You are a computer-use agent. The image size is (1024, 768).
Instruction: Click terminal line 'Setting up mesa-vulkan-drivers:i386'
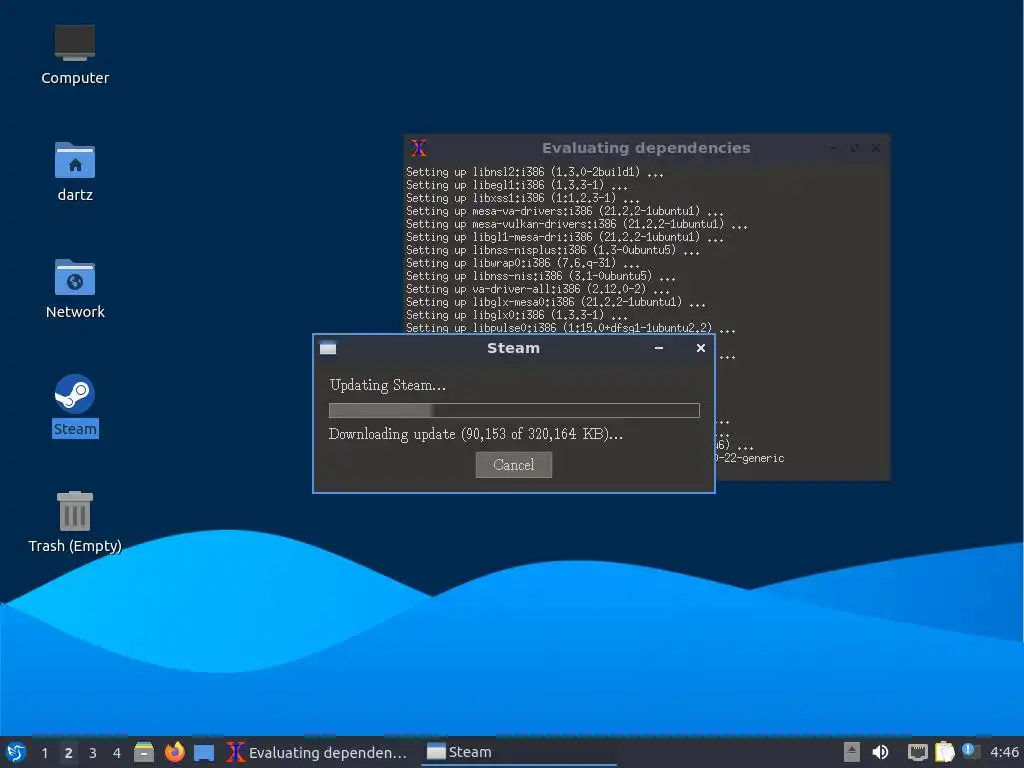coord(577,225)
